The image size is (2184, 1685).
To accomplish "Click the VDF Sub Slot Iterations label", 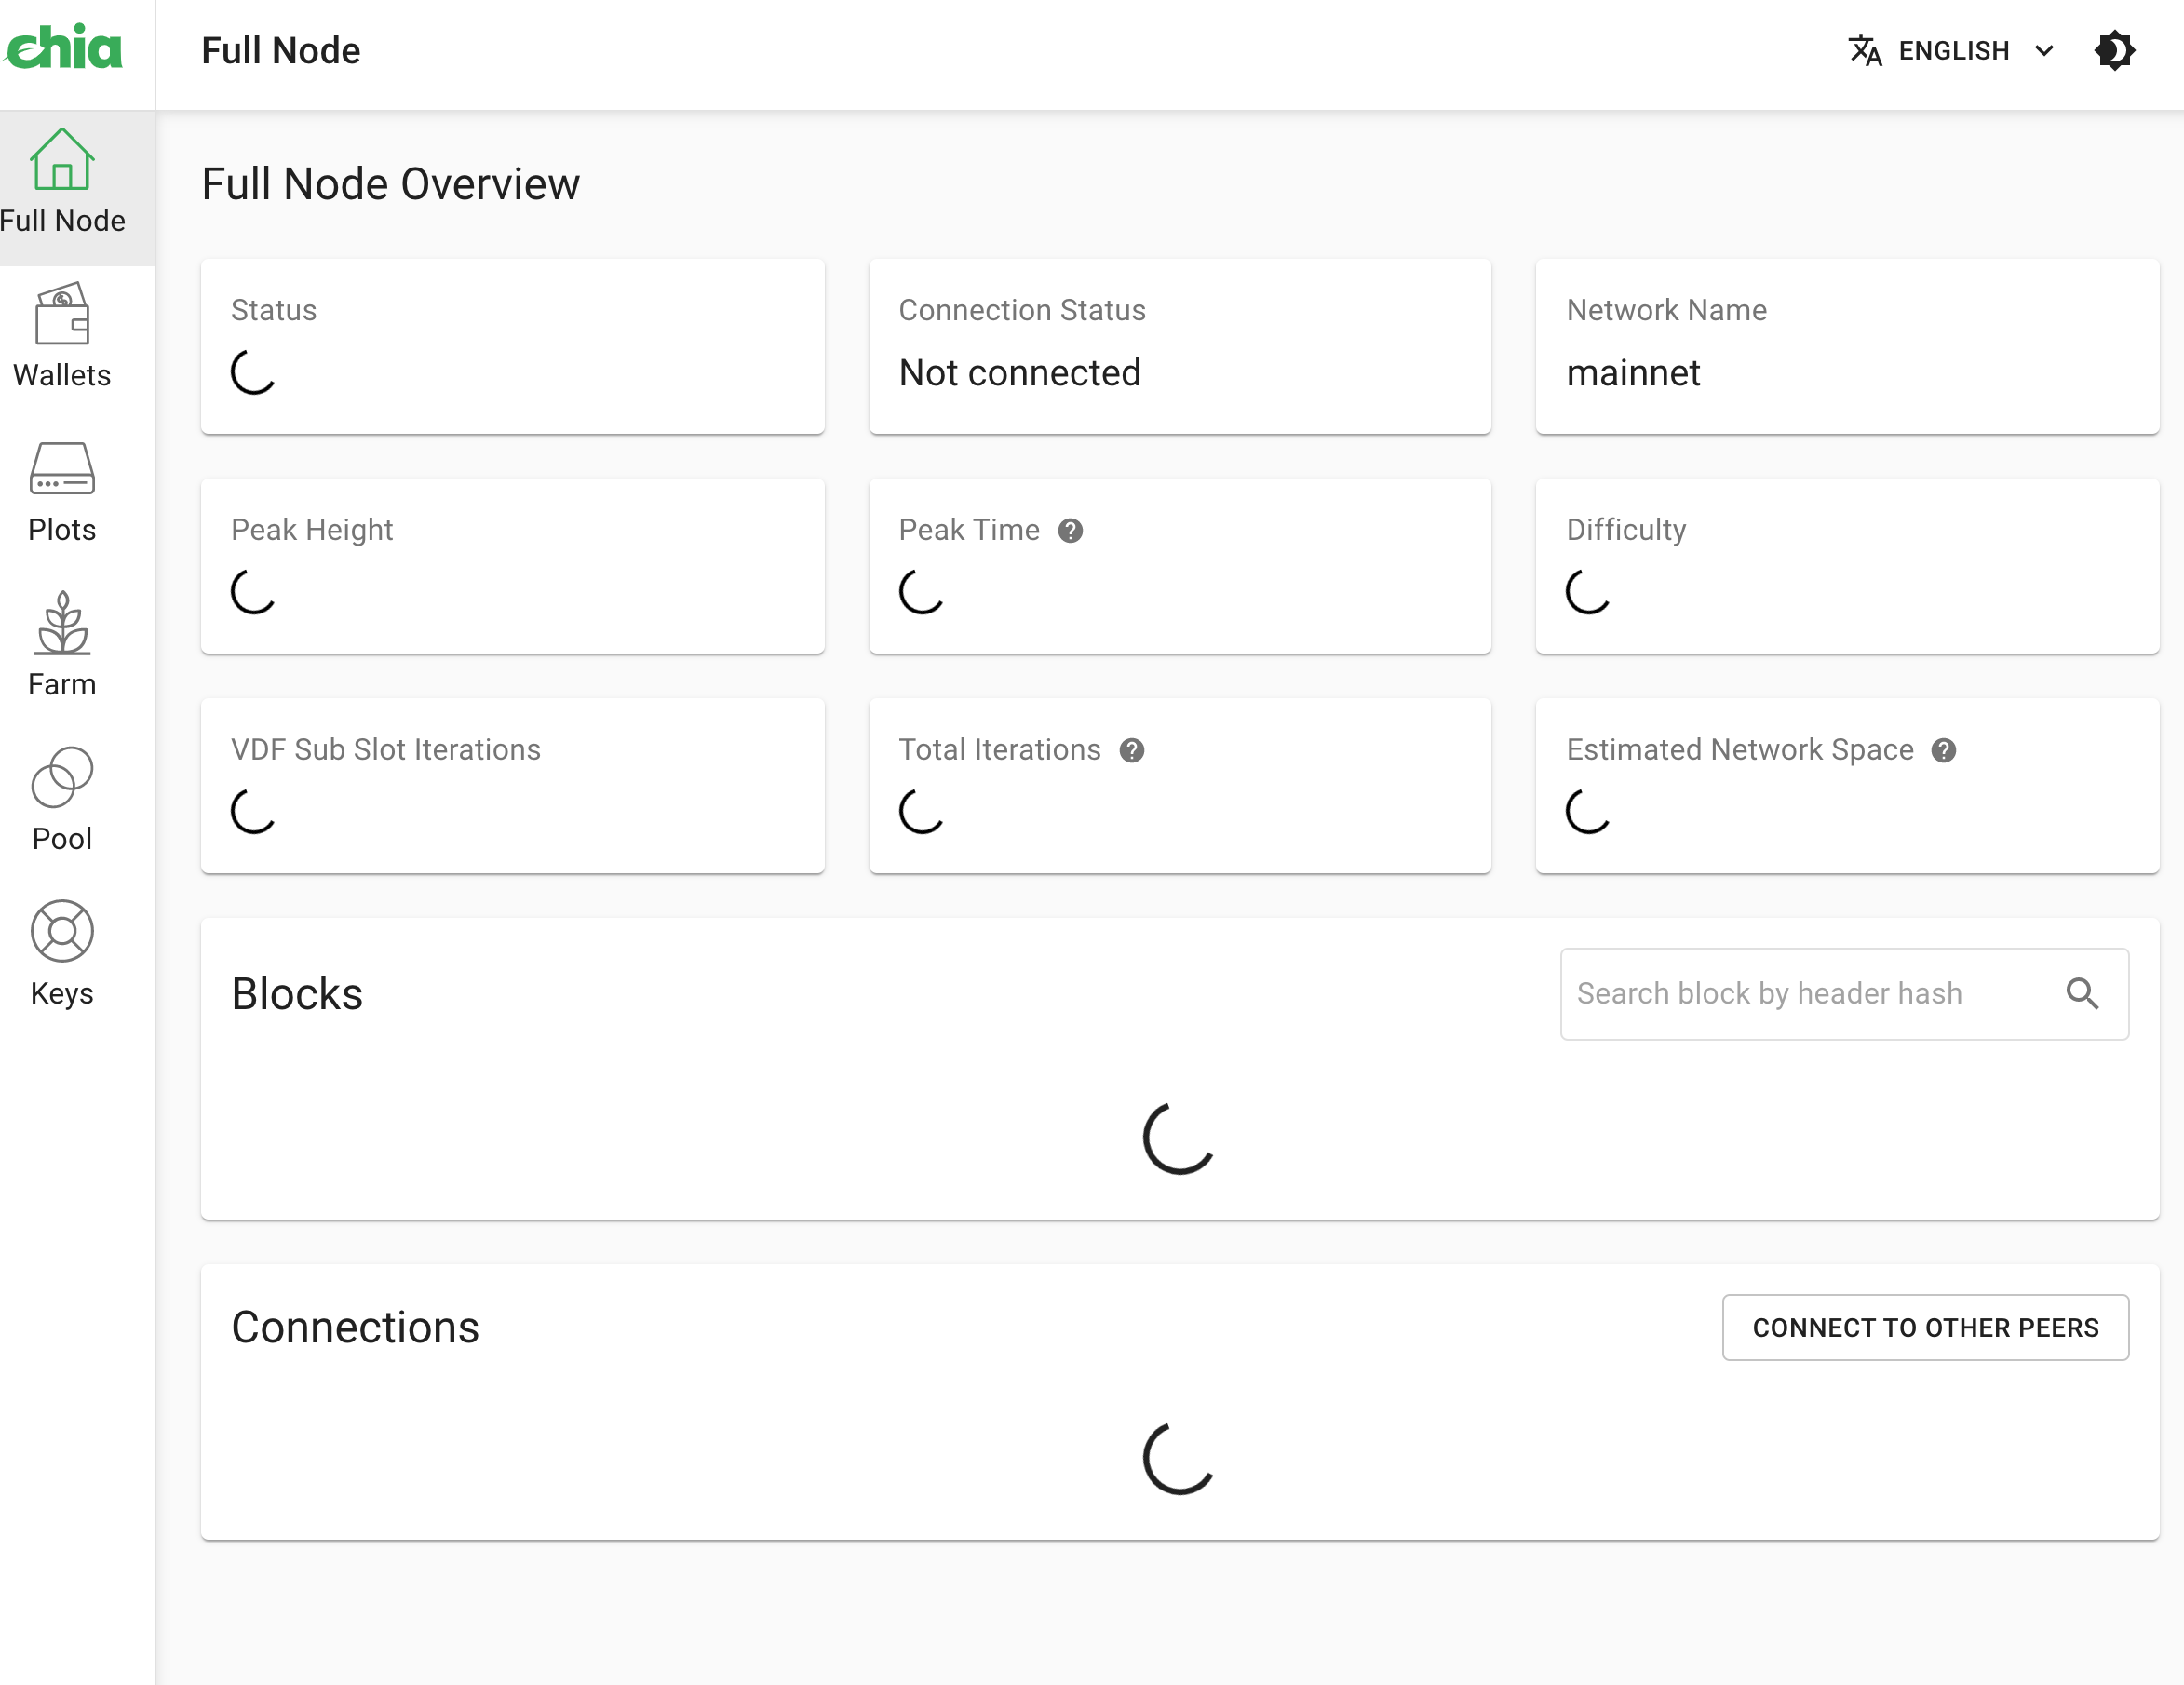I will pyautogui.click(x=386, y=750).
